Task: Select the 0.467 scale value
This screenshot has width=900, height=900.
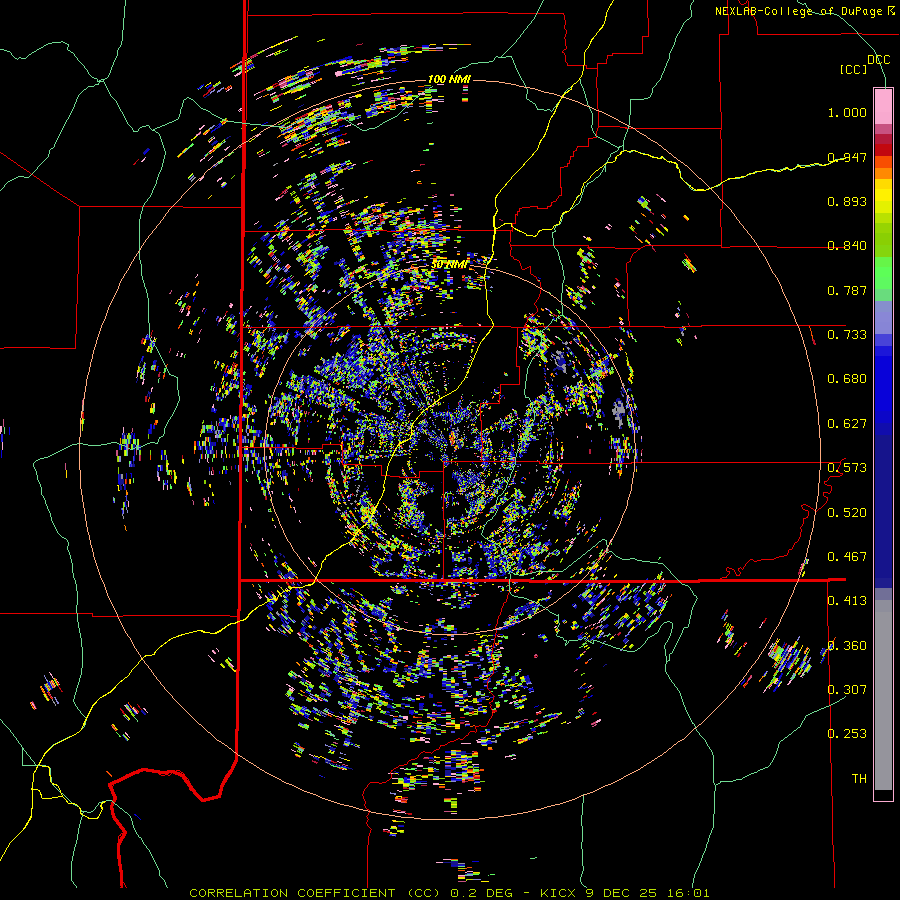Action: pyautogui.click(x=847, y=557)
